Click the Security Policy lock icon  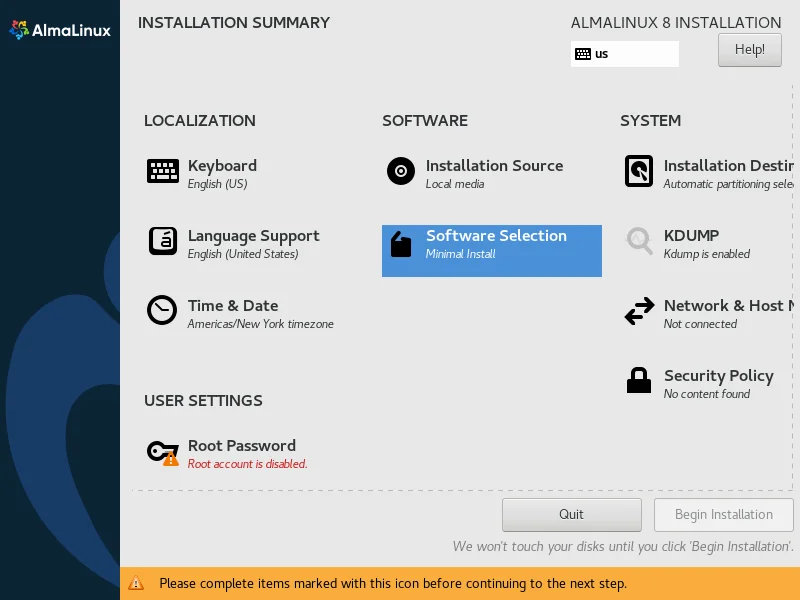[x=639, y=380]
